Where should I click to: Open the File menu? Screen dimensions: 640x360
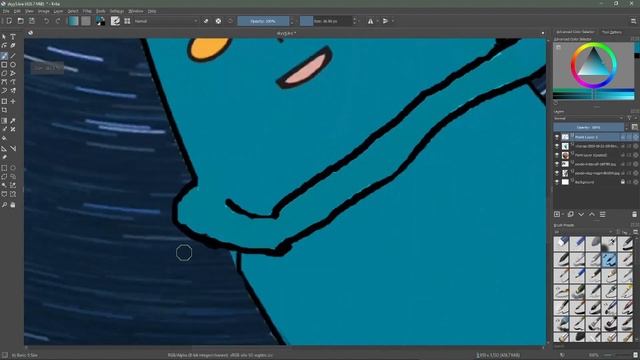(x=6, y=11)
